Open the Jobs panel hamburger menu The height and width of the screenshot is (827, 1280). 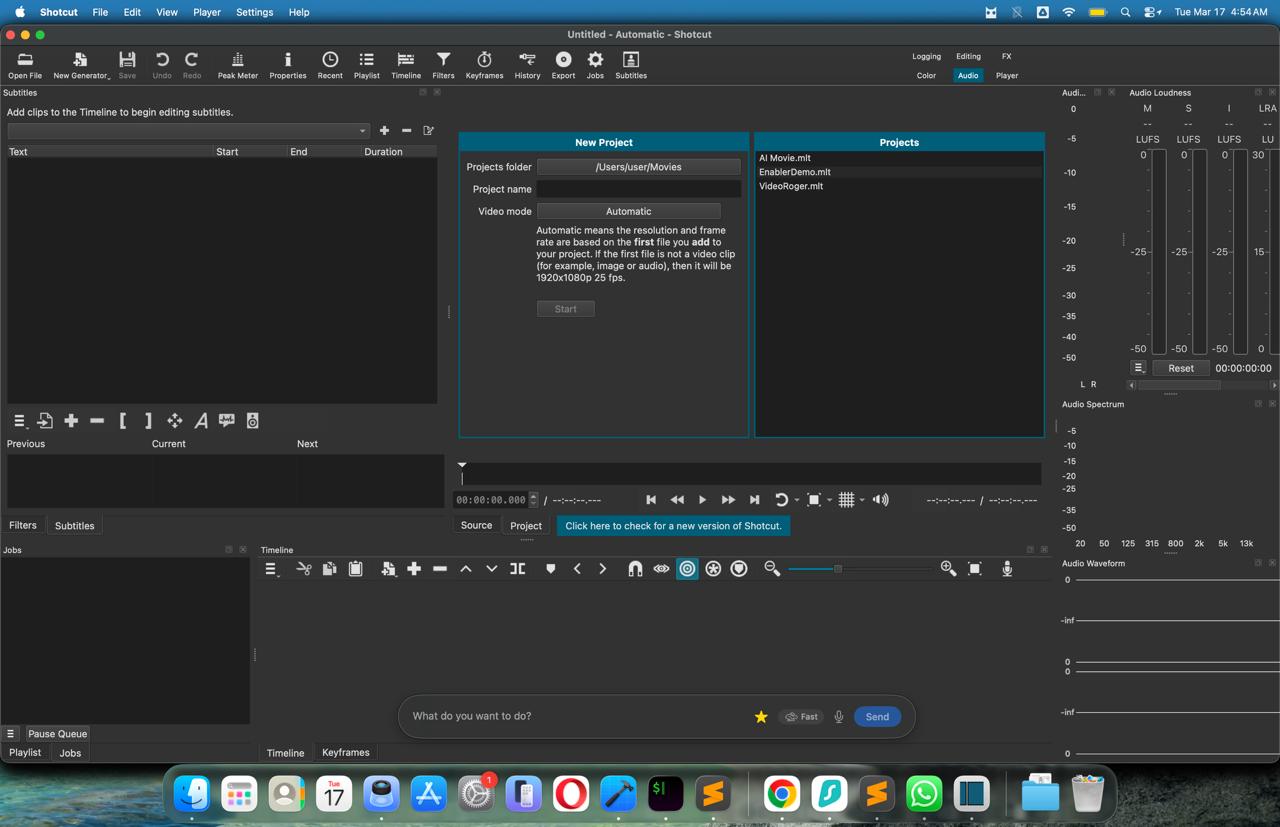tap(11, 733)
